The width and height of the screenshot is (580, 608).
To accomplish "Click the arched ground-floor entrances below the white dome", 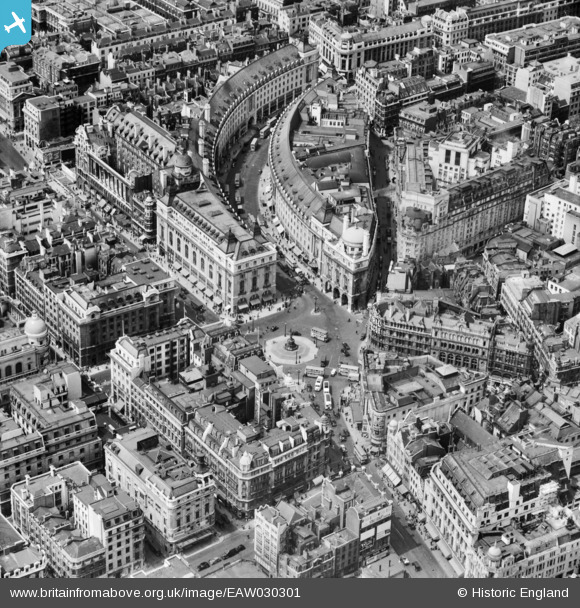I will [x=340, y=295].
